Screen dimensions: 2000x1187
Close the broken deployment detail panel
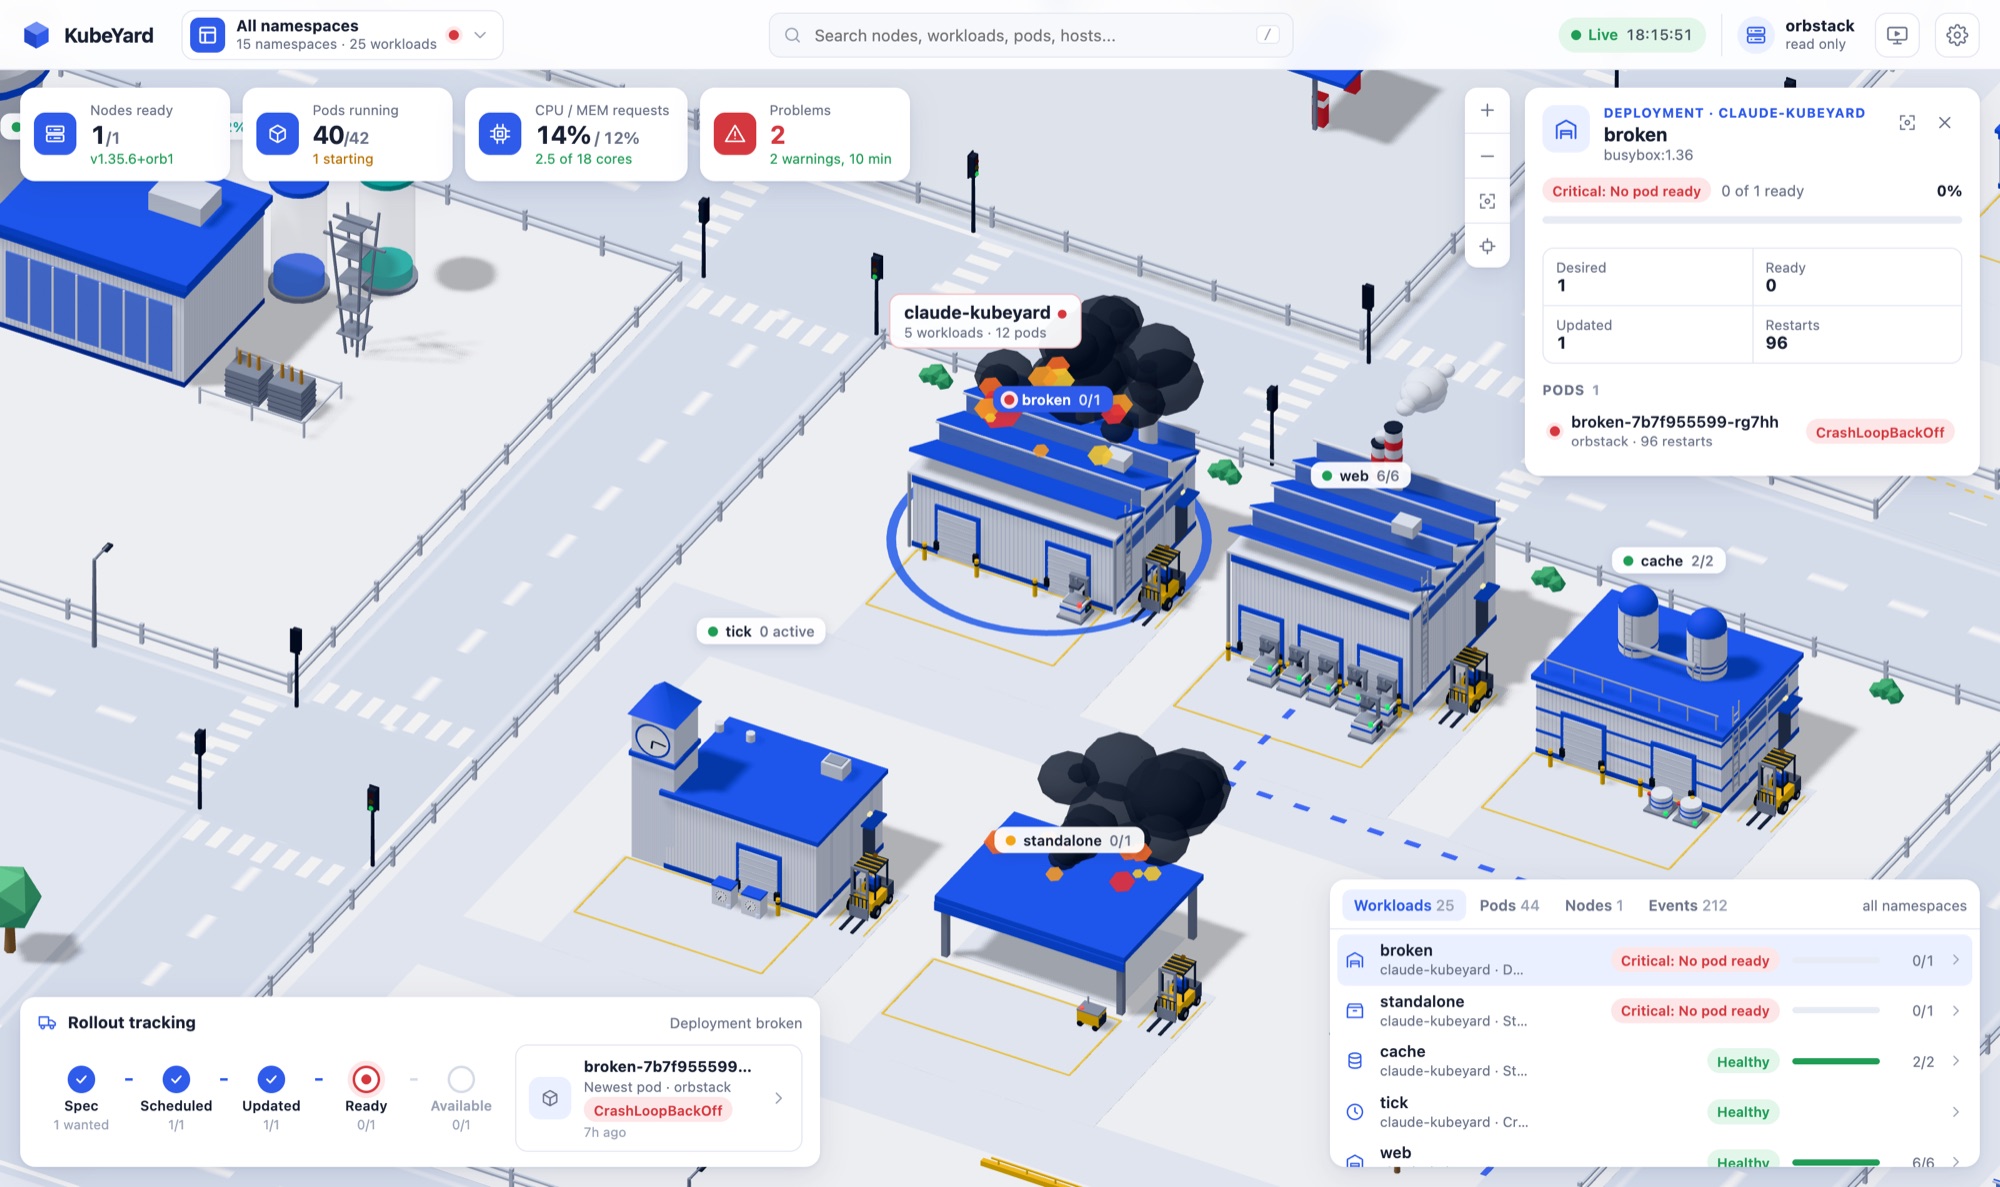pos(1944,122)
